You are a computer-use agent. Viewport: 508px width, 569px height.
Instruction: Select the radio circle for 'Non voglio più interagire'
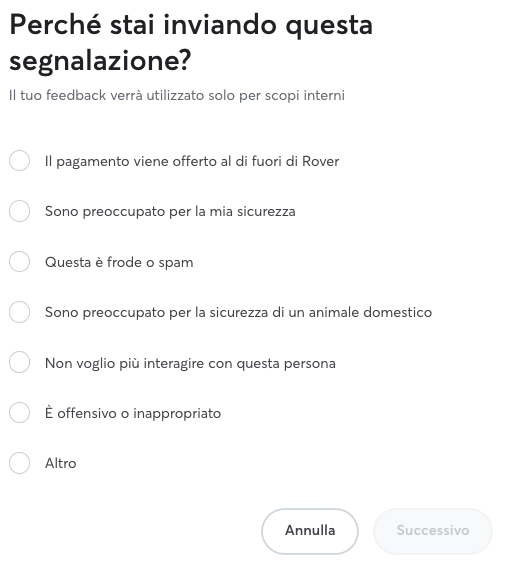tap(20, 362)
